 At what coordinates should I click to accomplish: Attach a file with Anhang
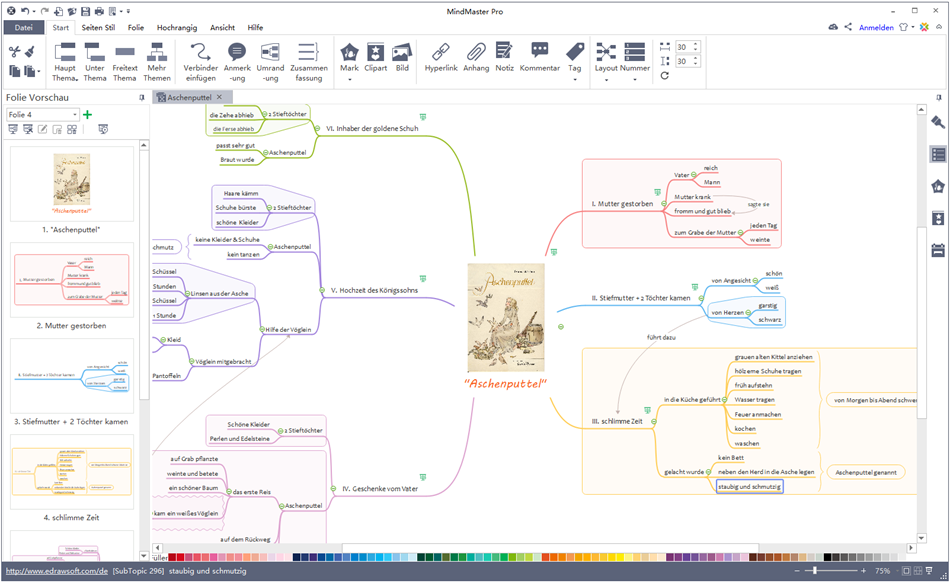click(476, 58)
